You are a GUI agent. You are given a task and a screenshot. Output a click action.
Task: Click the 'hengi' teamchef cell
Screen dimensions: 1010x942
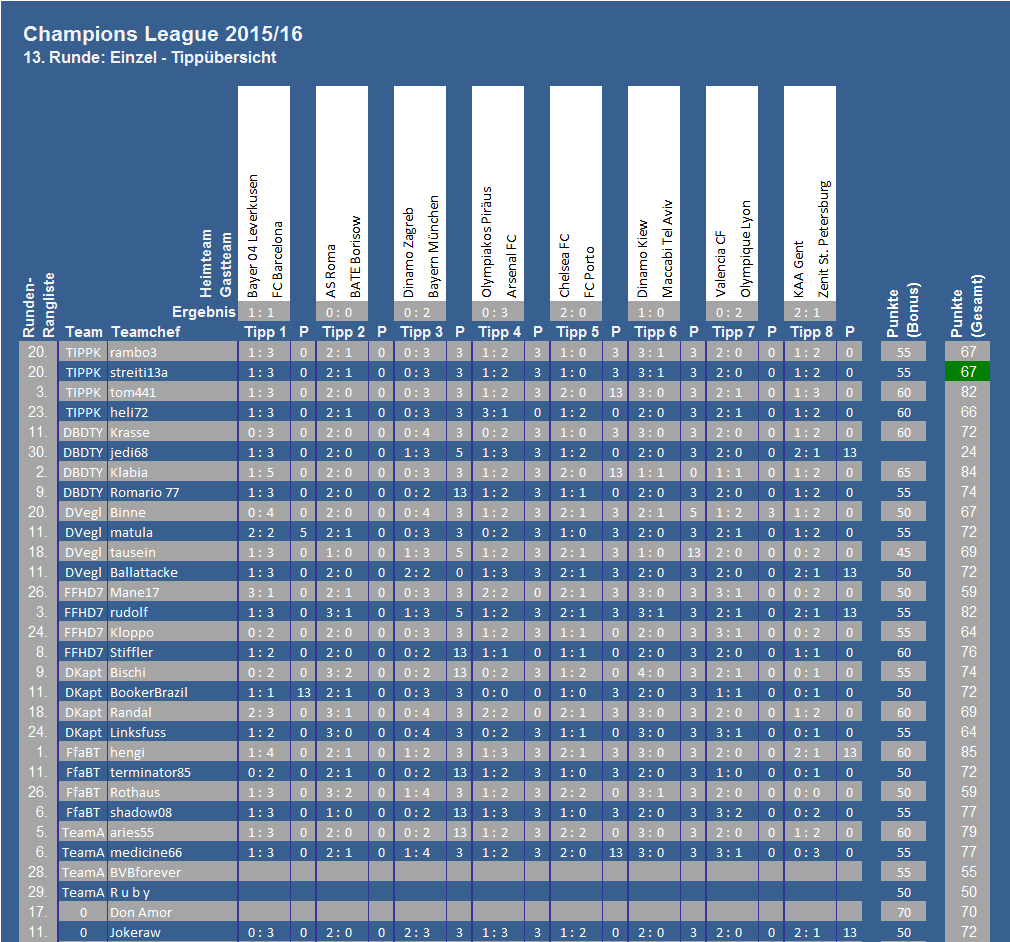click(173, 752)
